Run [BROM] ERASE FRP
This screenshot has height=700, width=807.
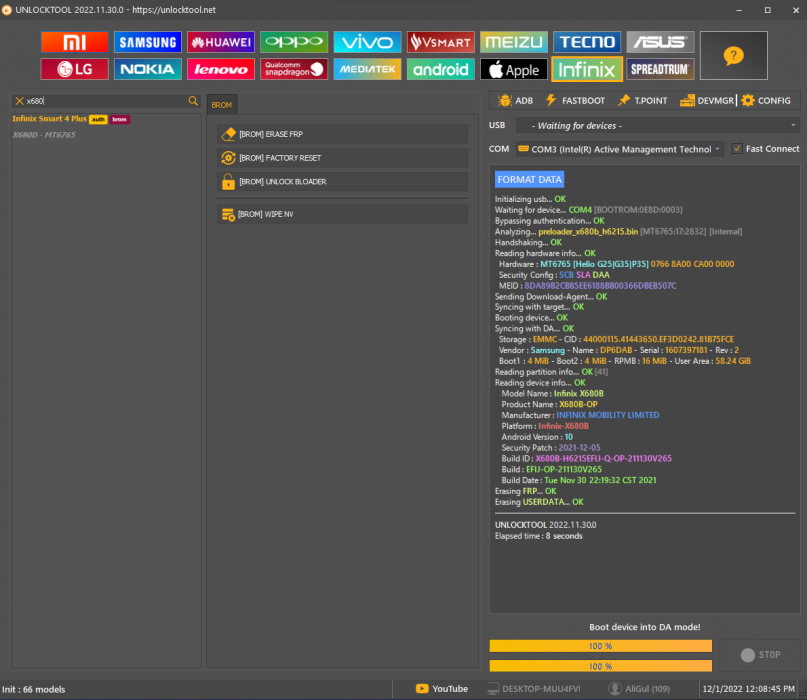click(342, 134)
